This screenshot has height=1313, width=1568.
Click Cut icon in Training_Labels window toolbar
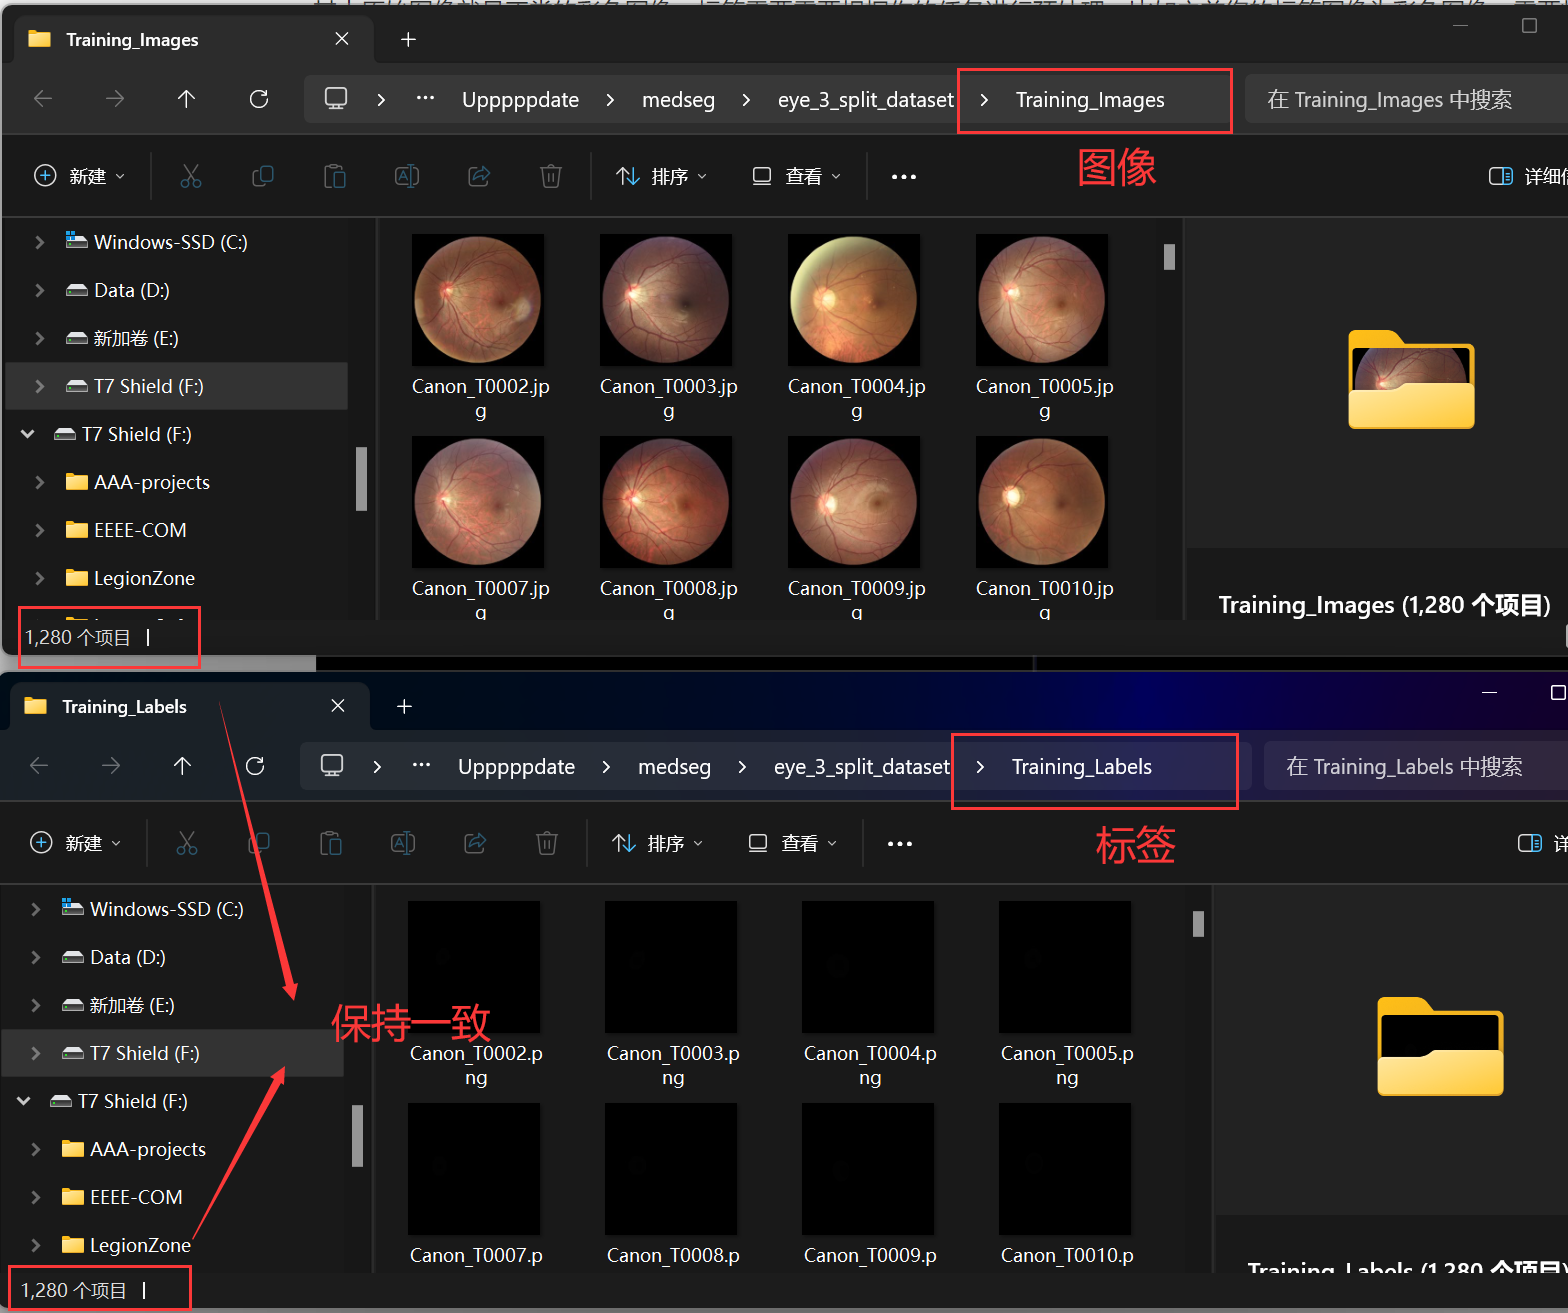(187, 843)
